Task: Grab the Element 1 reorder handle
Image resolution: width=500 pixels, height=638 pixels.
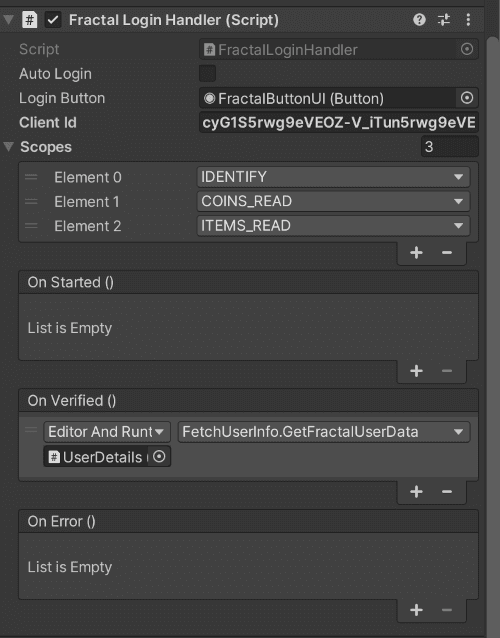Action: point(31,201)
